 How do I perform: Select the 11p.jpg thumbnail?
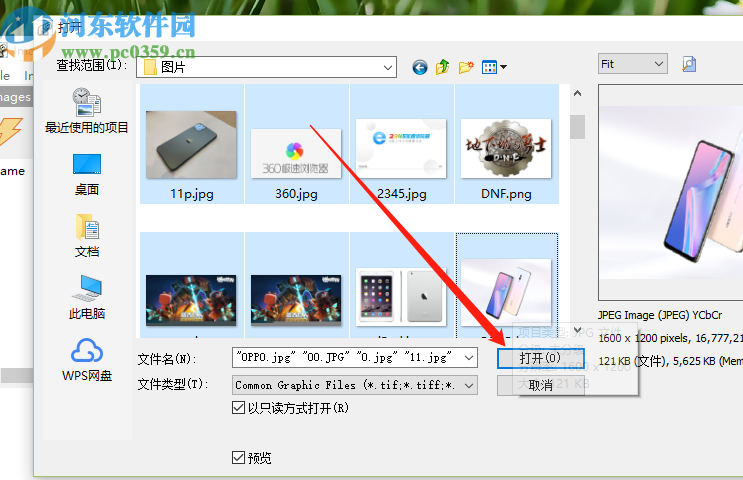tap(191, 145)
